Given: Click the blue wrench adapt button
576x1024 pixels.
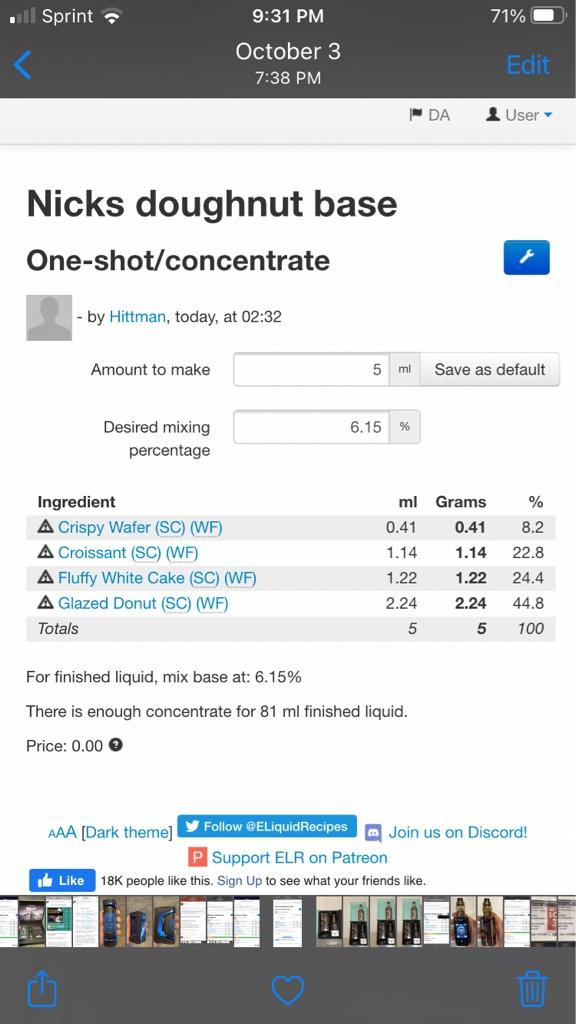Looking at the screenshot, I should (x=526, y=257).
